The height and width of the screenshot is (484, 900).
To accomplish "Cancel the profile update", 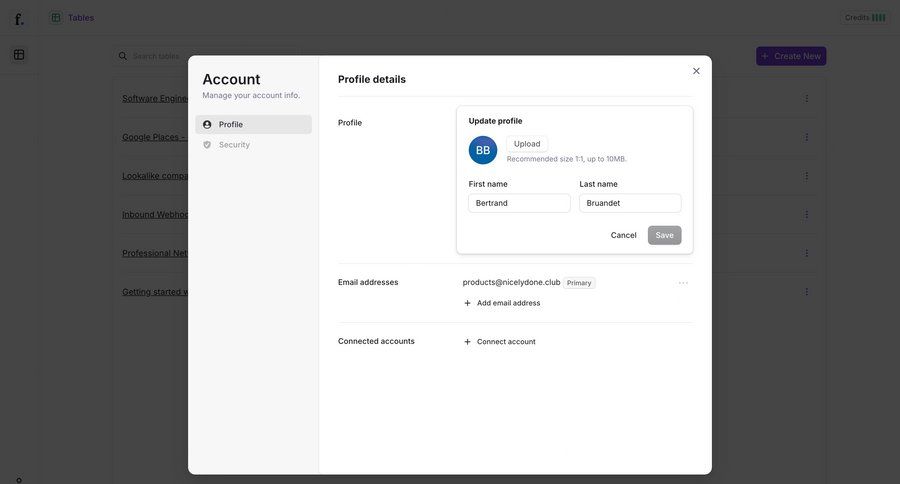I will point(623,235).
